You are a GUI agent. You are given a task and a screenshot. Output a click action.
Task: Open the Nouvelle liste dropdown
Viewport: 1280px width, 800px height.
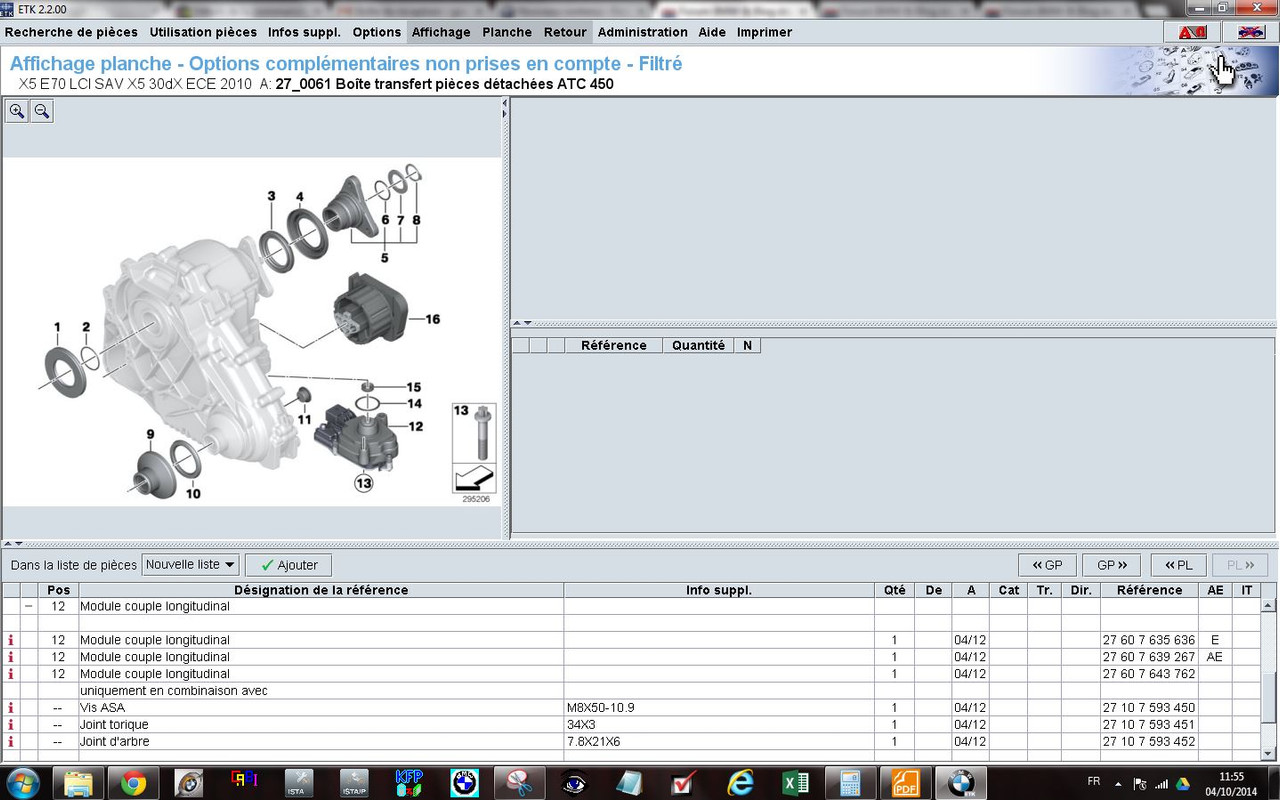pos(191,565)
